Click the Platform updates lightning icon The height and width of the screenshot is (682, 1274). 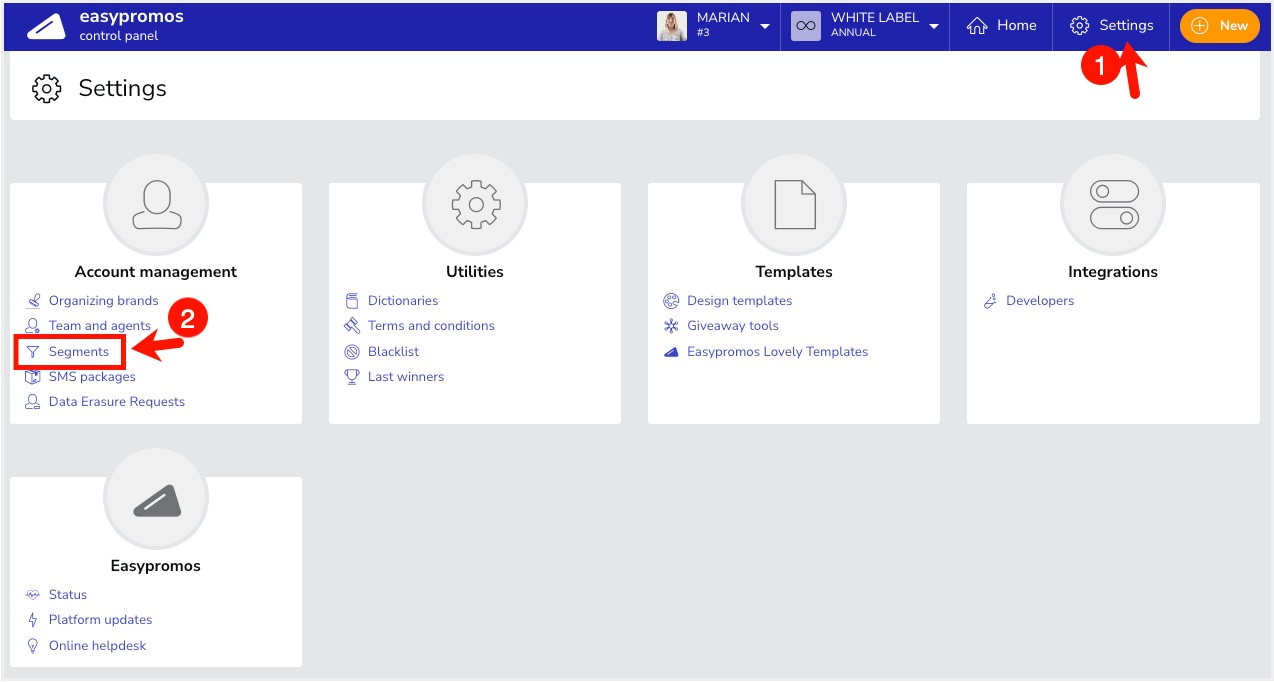33,619
